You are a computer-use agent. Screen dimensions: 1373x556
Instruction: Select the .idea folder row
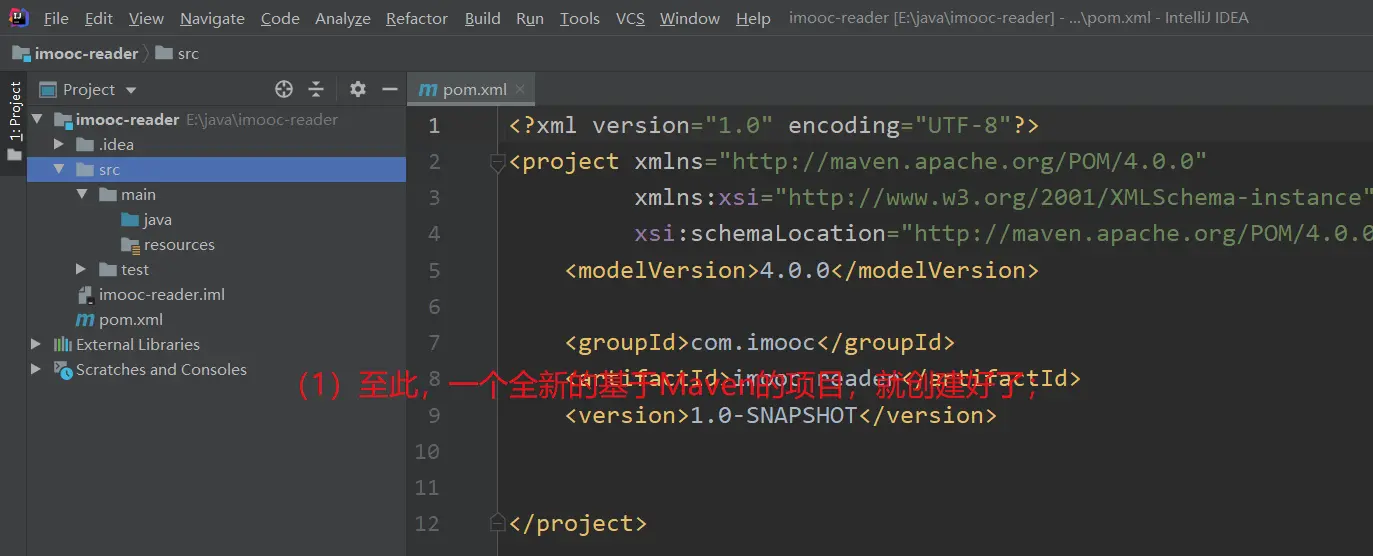(x=217, y=144)
